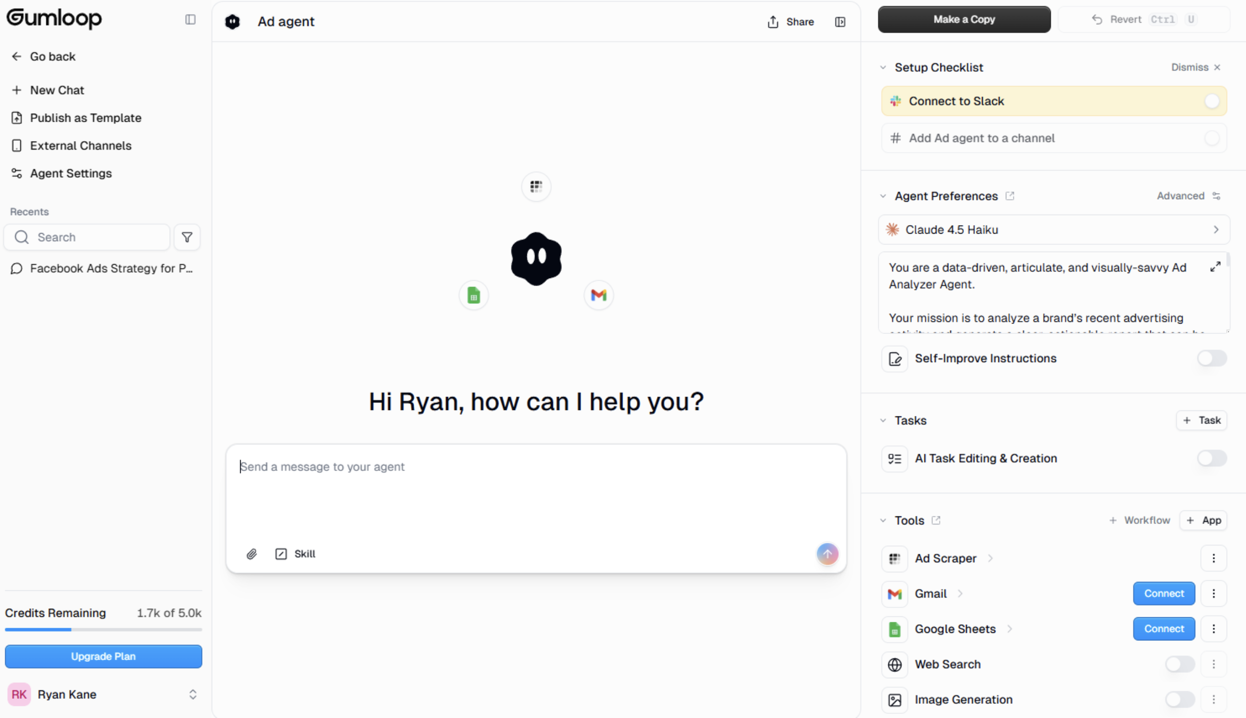Add a Workflow tool

(x=1139, y=521)
